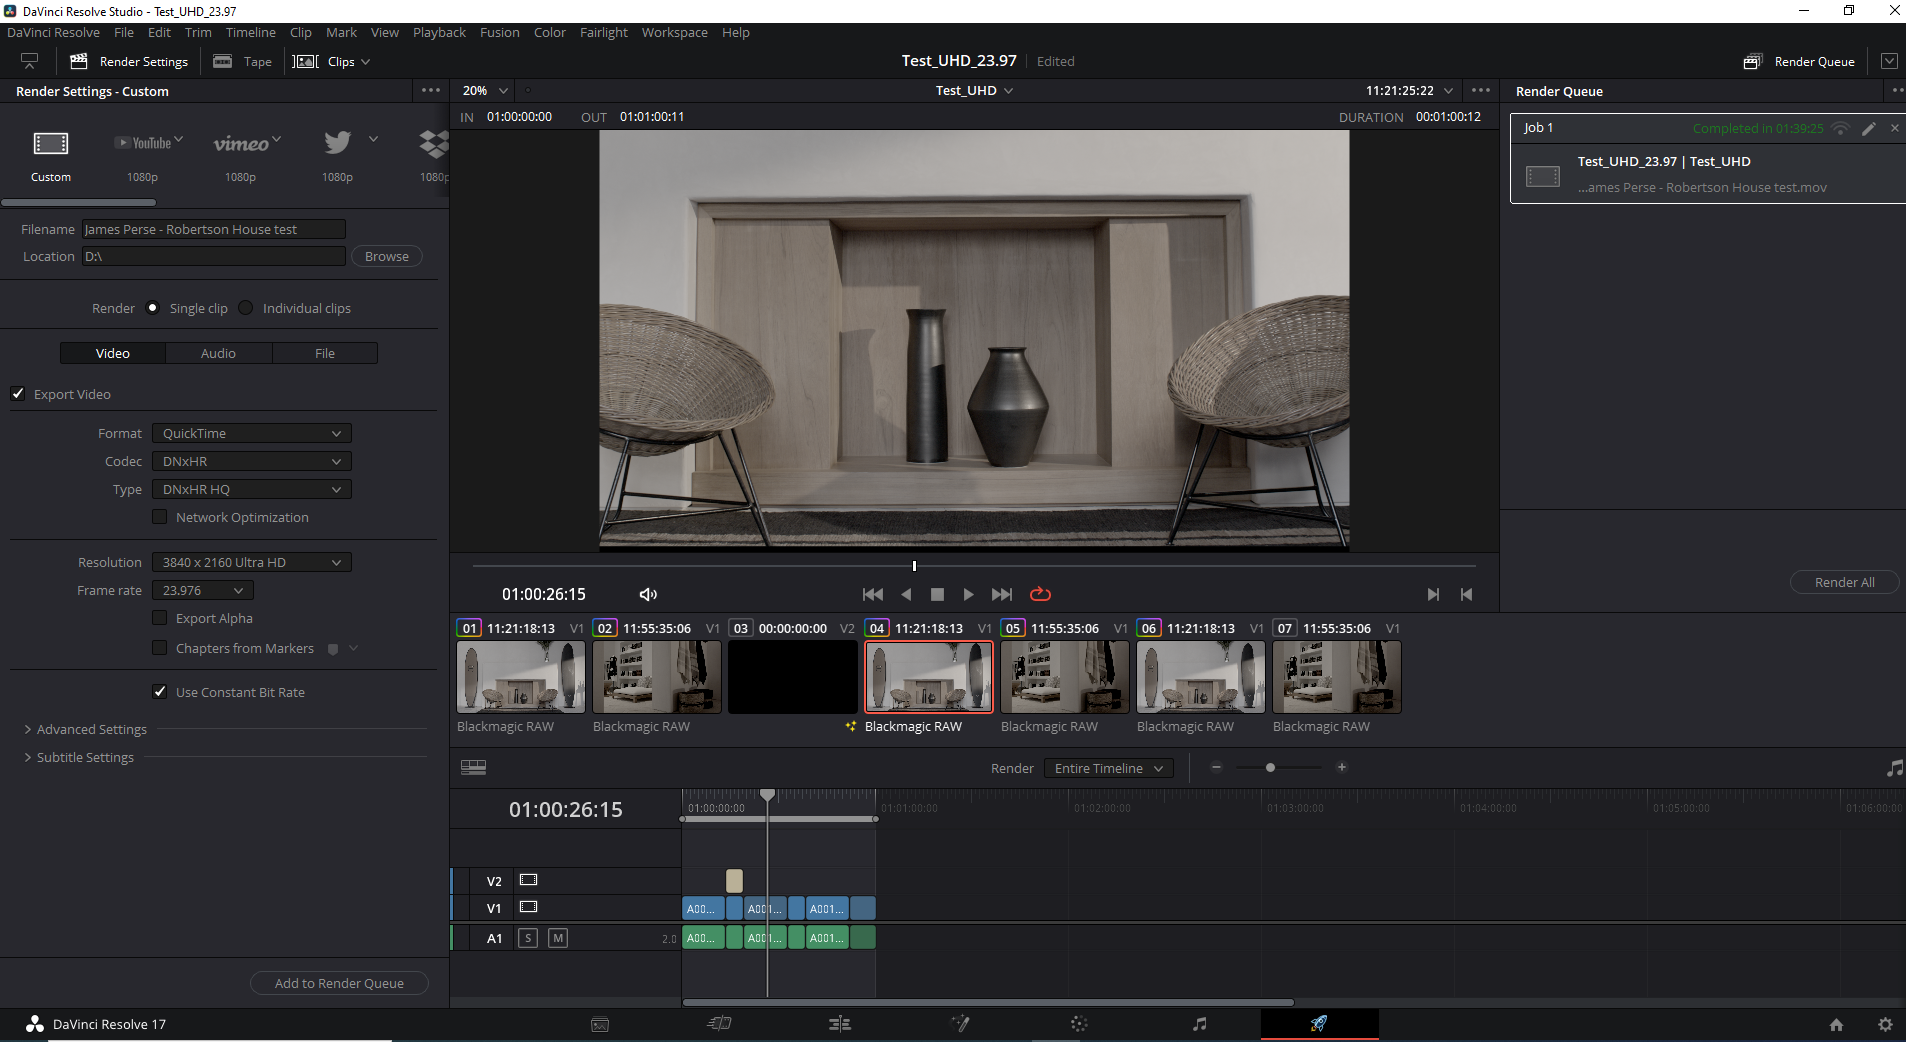Screen dimensions: 1906x1042
Task: Toggle the Render Queue panel icon
Action: (1752, 61)
